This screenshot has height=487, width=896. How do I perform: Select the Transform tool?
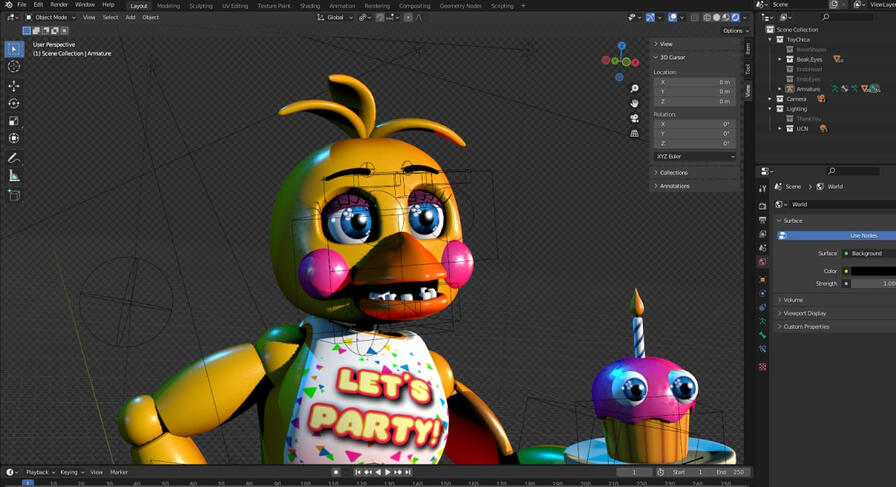click(x=14, y=138)
